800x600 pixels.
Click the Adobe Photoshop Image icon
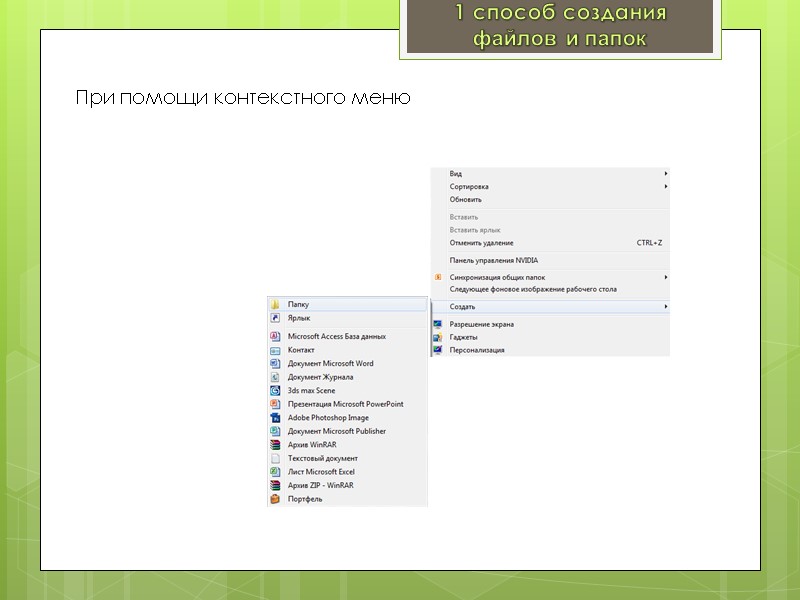point(275,417)
